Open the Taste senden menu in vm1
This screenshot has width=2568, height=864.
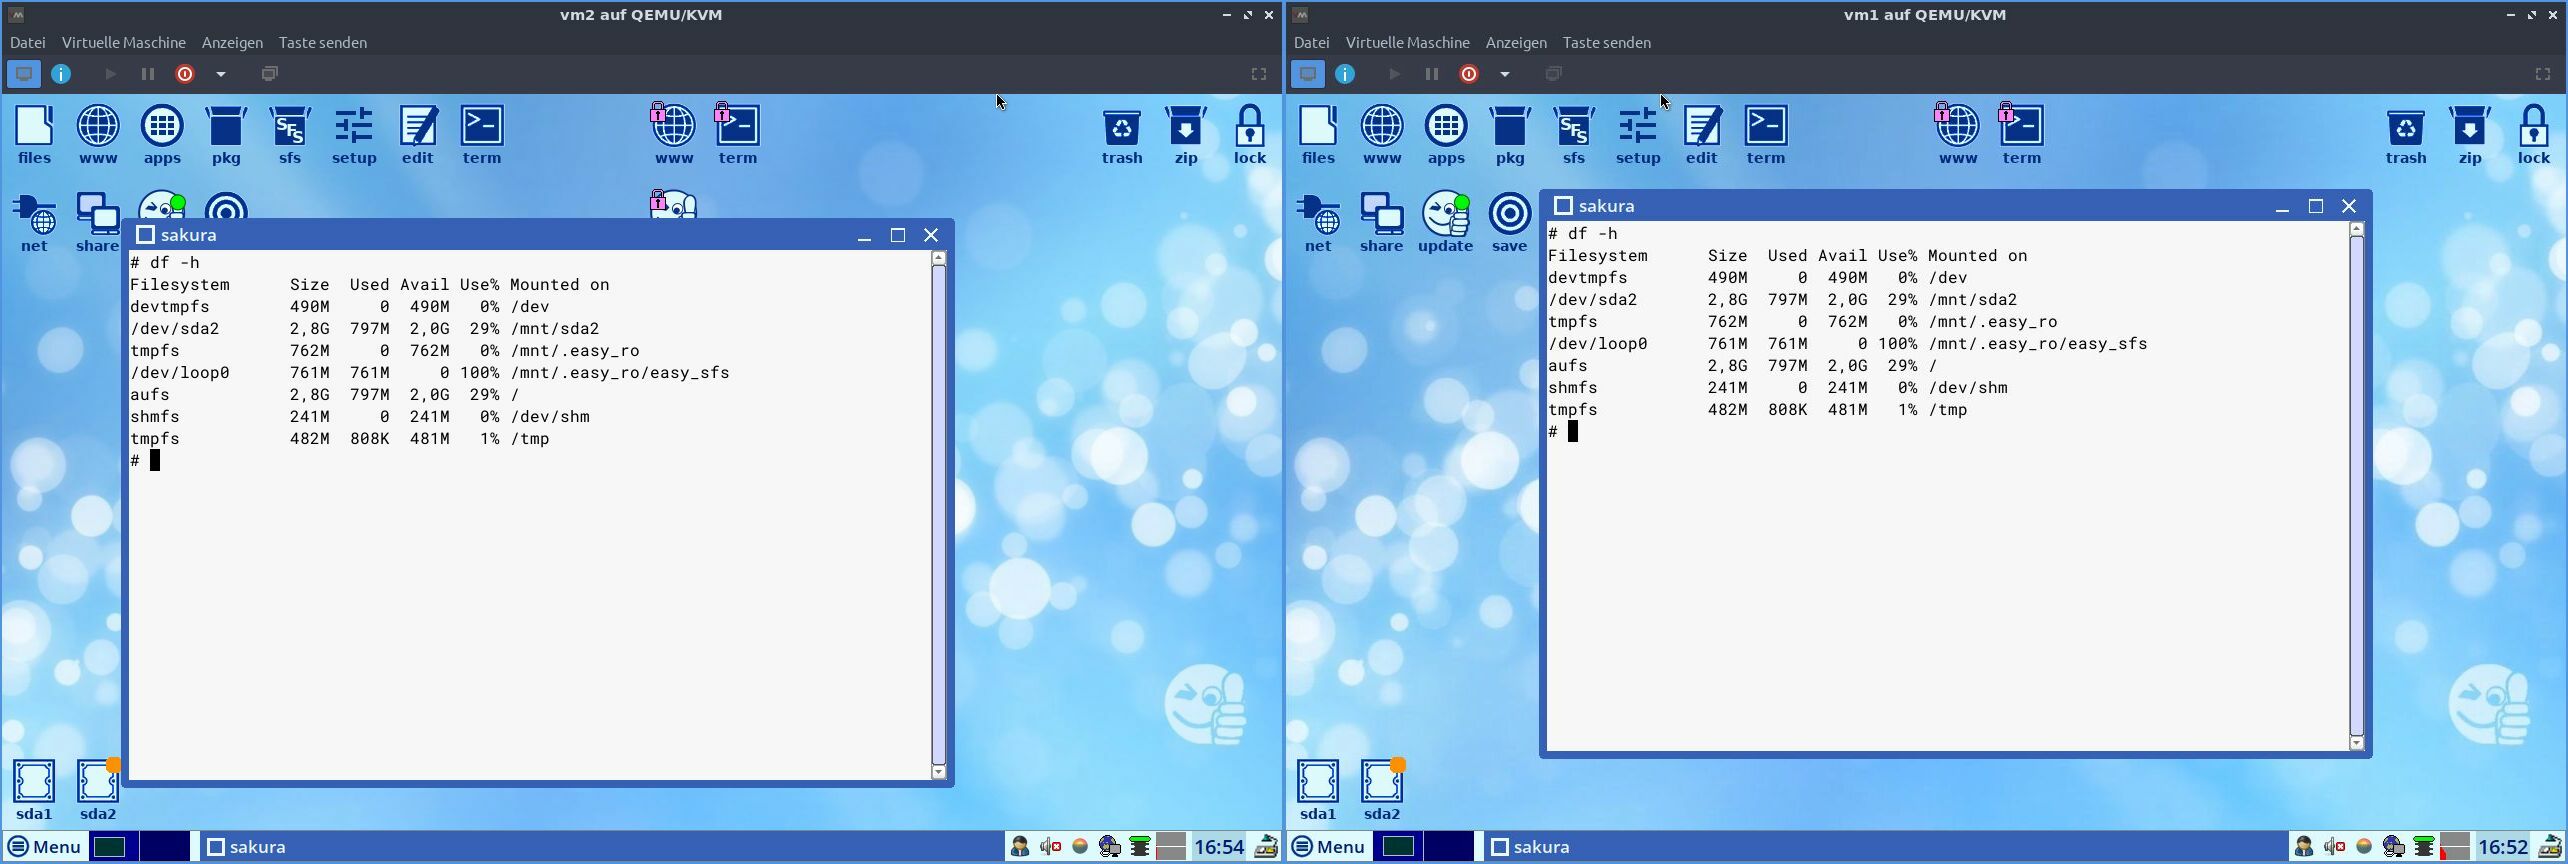(1606, 43)
